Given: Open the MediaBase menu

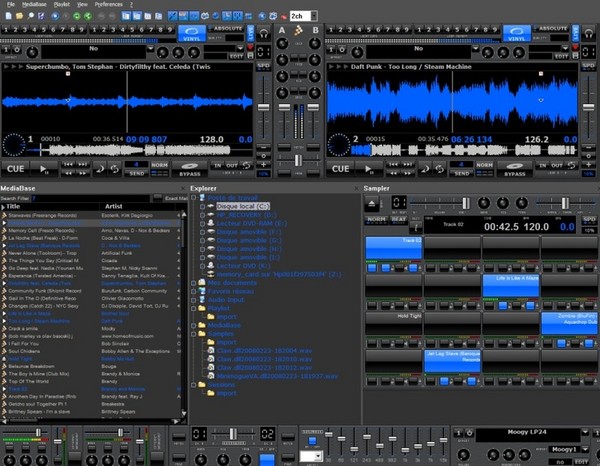Looking at the screenshot, I should click(34, 4).
